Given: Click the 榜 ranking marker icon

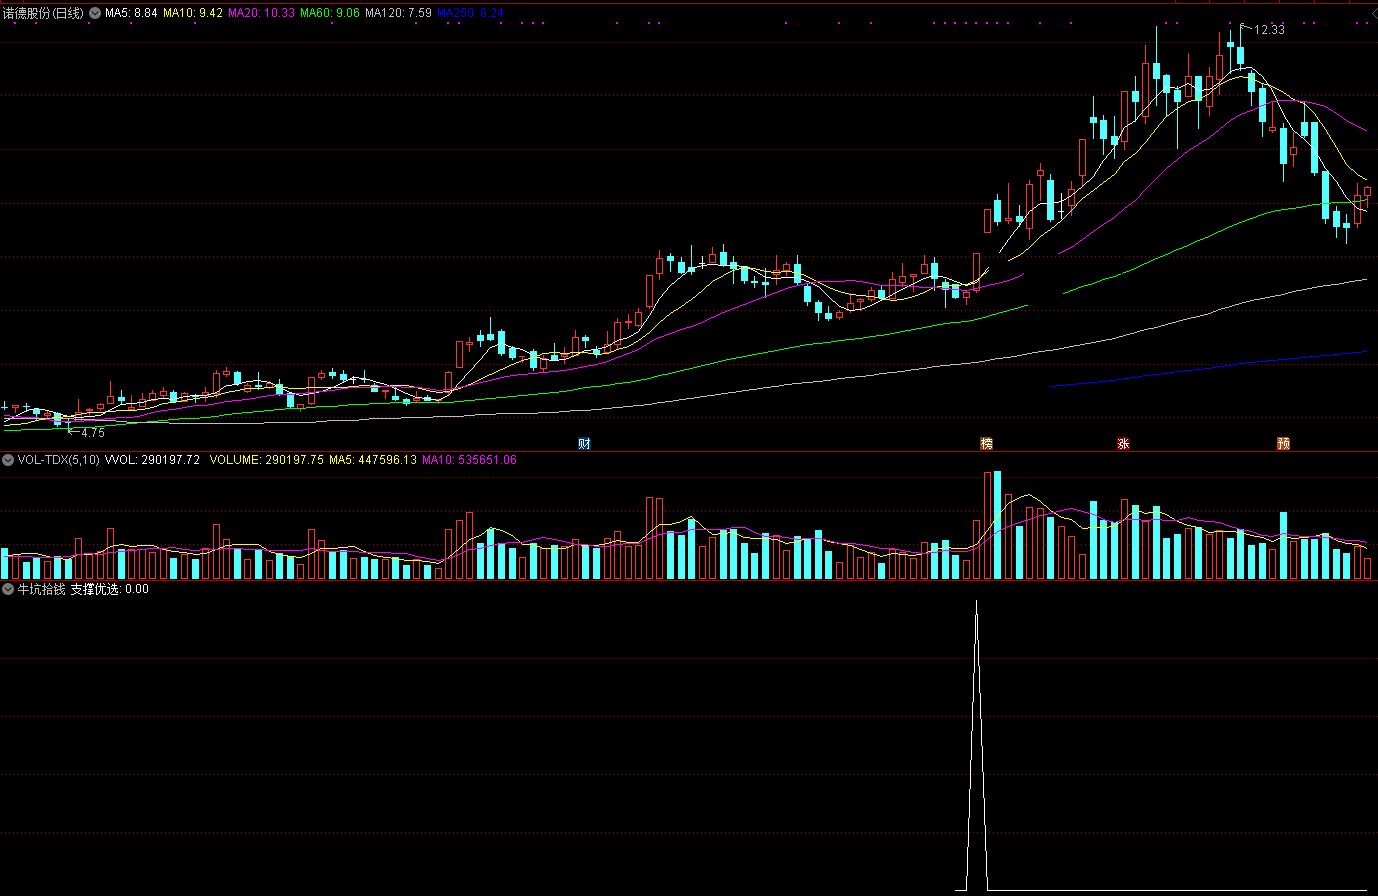Looking at the screenshot, I should pos(986,443).
